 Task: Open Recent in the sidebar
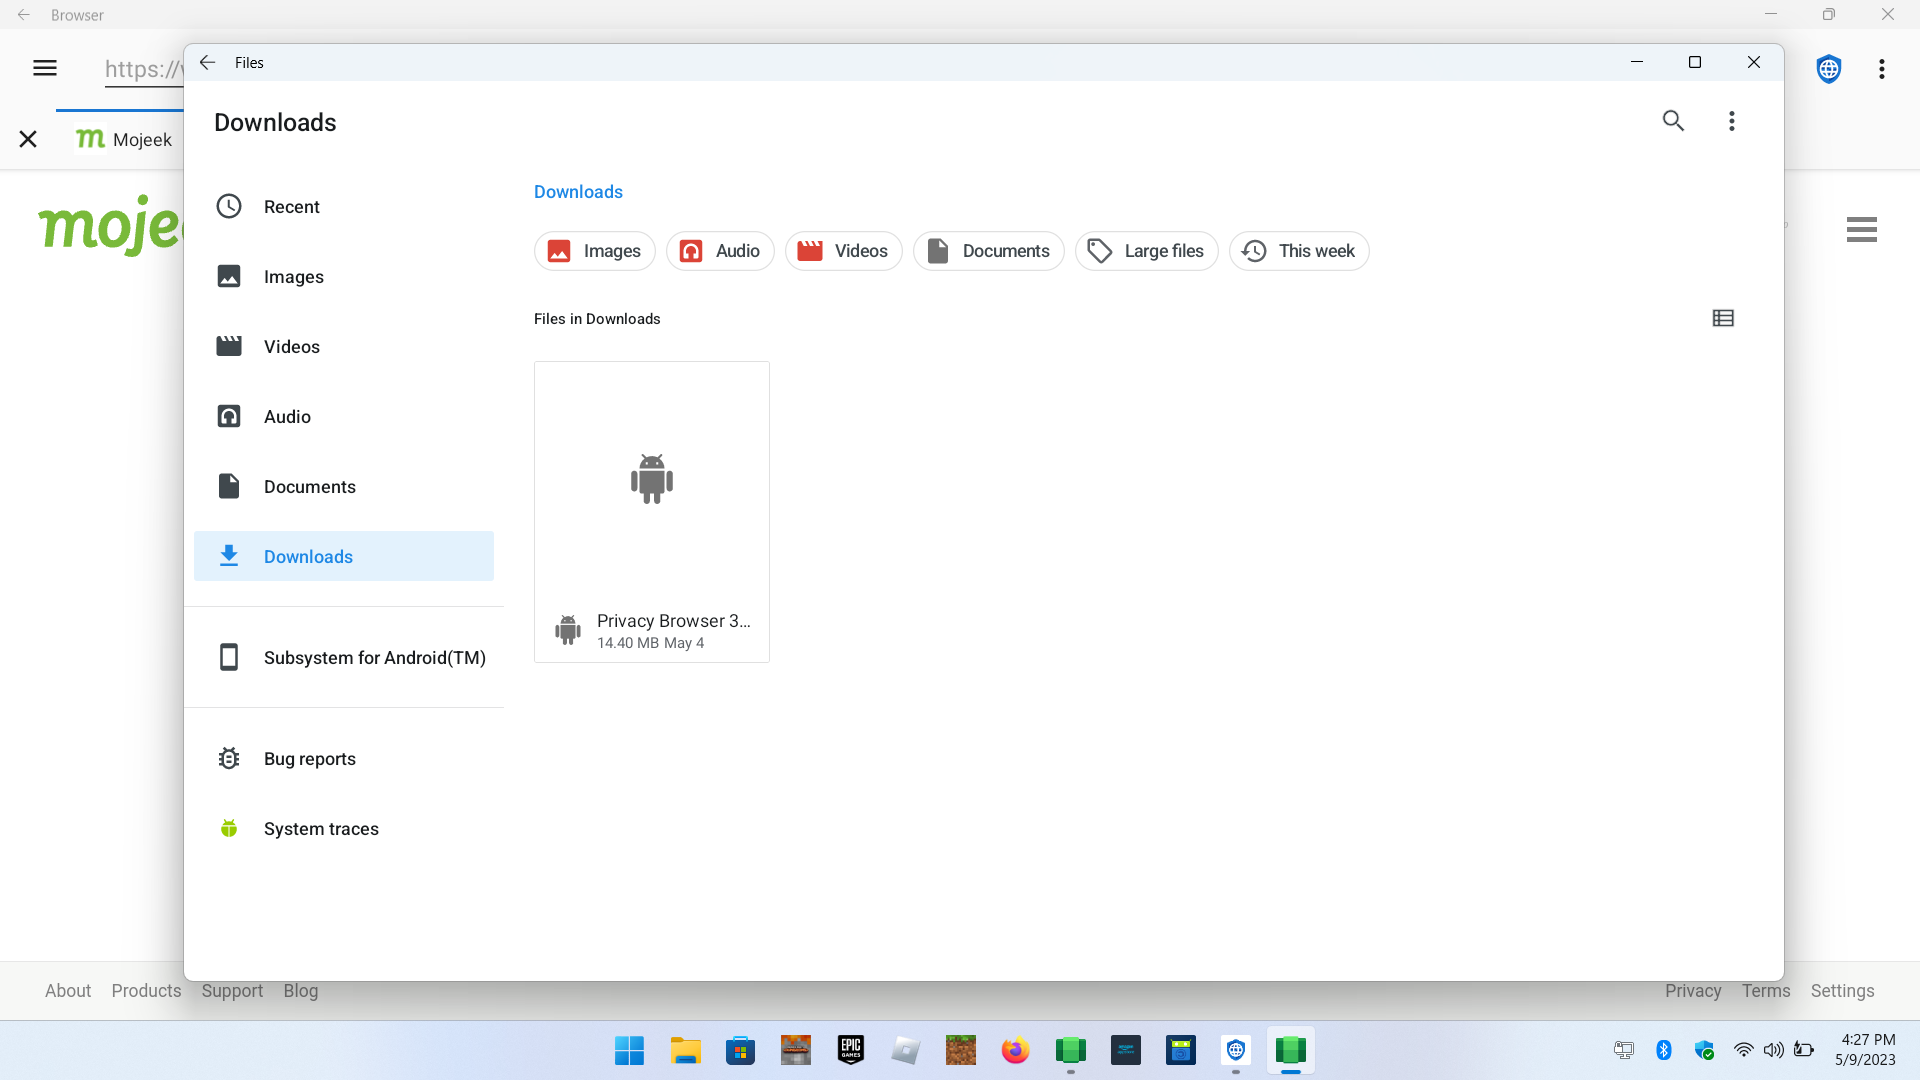[344, 206]
